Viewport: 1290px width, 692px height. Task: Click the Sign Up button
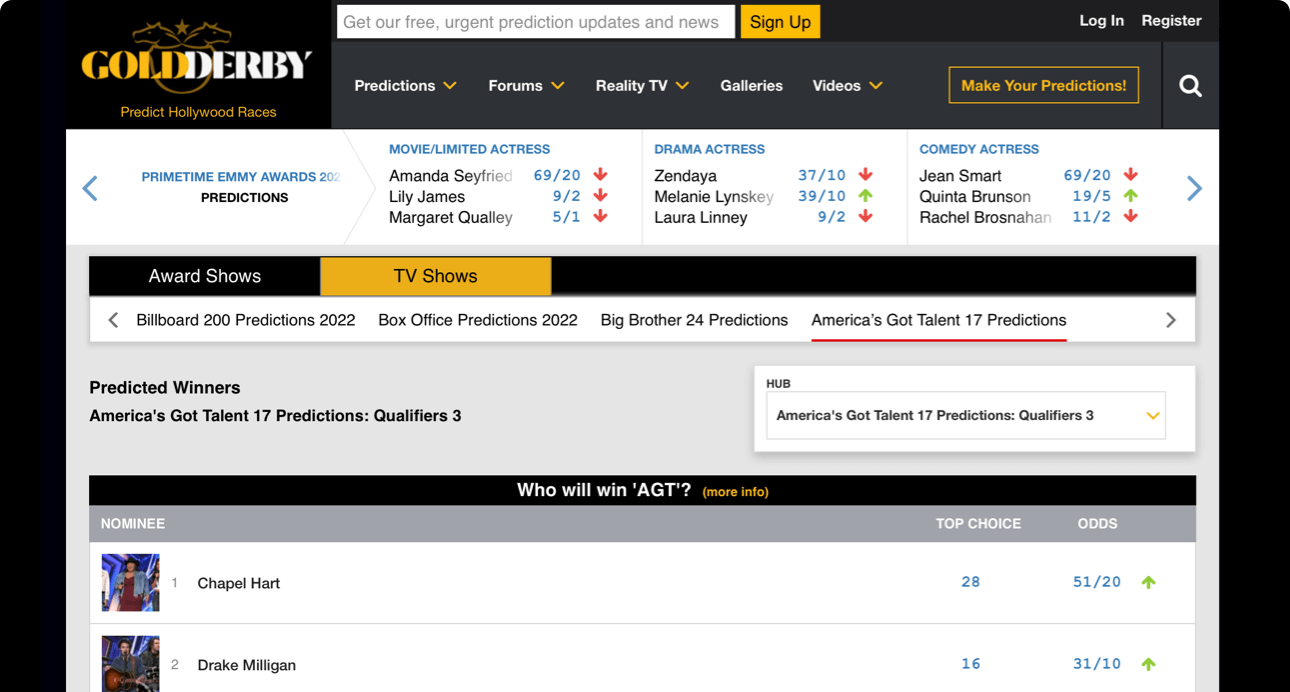780,22
